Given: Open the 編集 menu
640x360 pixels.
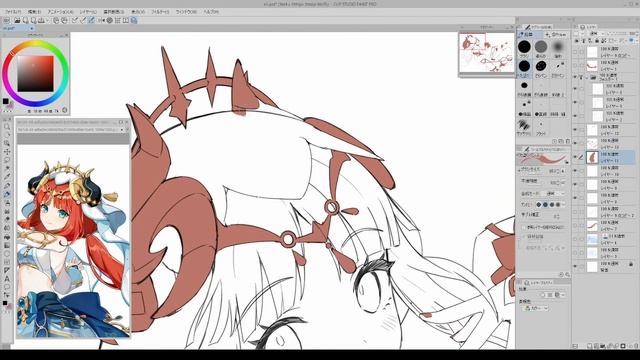Looking at the screenshot, I should tap(34, 12).
